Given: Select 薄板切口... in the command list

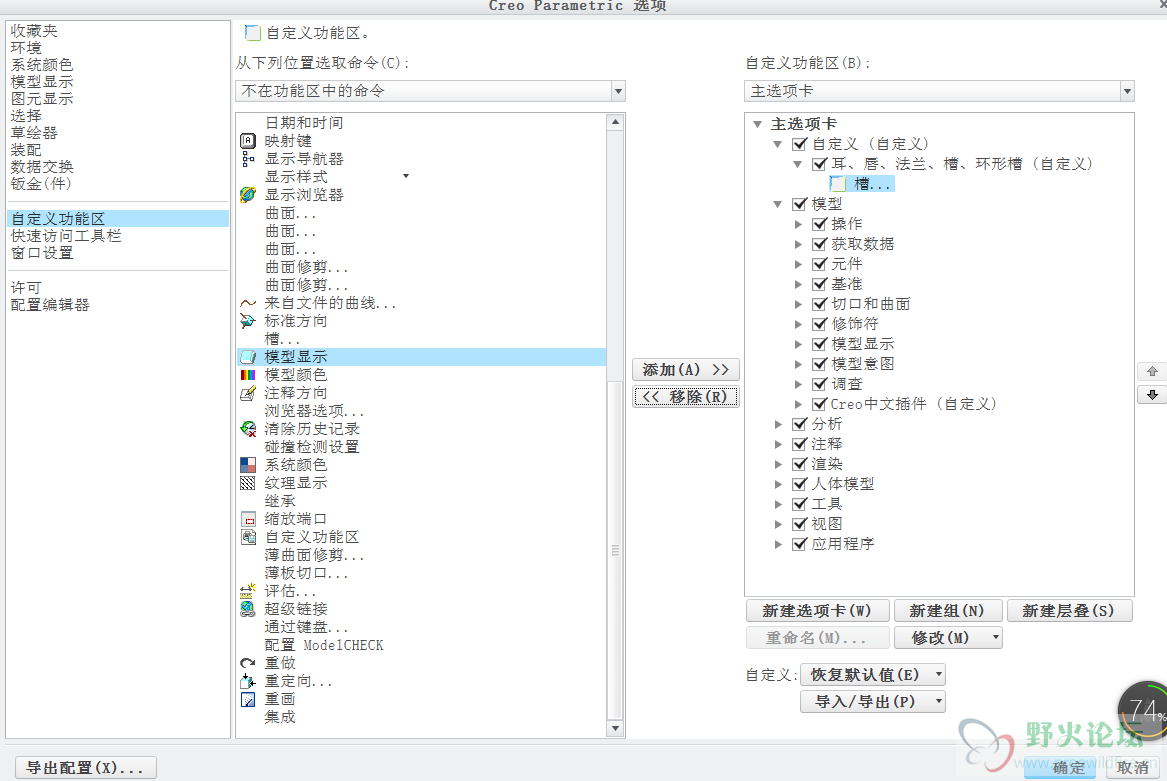Looking at the screenshot, I should pyautogui.click(x=306, y=573).
